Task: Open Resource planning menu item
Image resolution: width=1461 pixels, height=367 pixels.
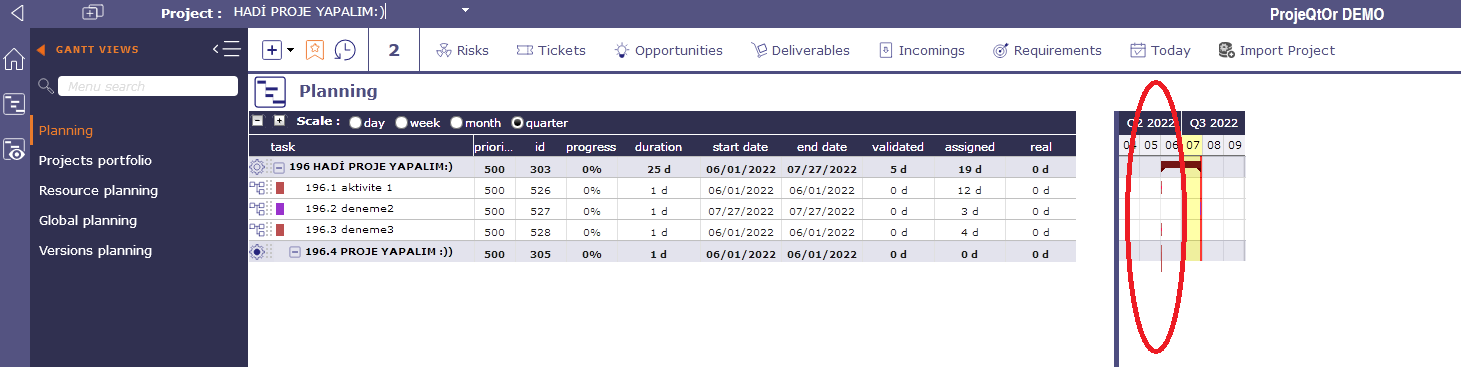Action: pos(98,190)
